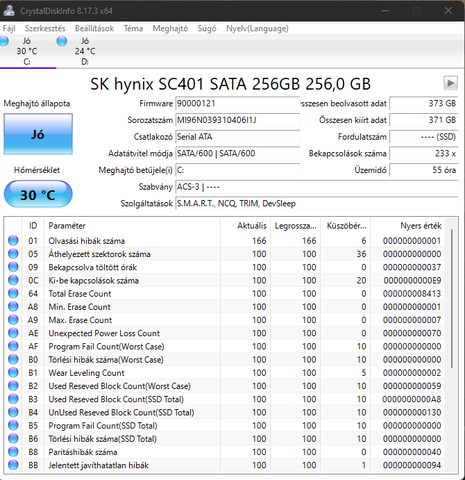The width and height of the screenshot is (465, 480).
Task: Click the 30 °C temperature button
Action: point(38,194)
